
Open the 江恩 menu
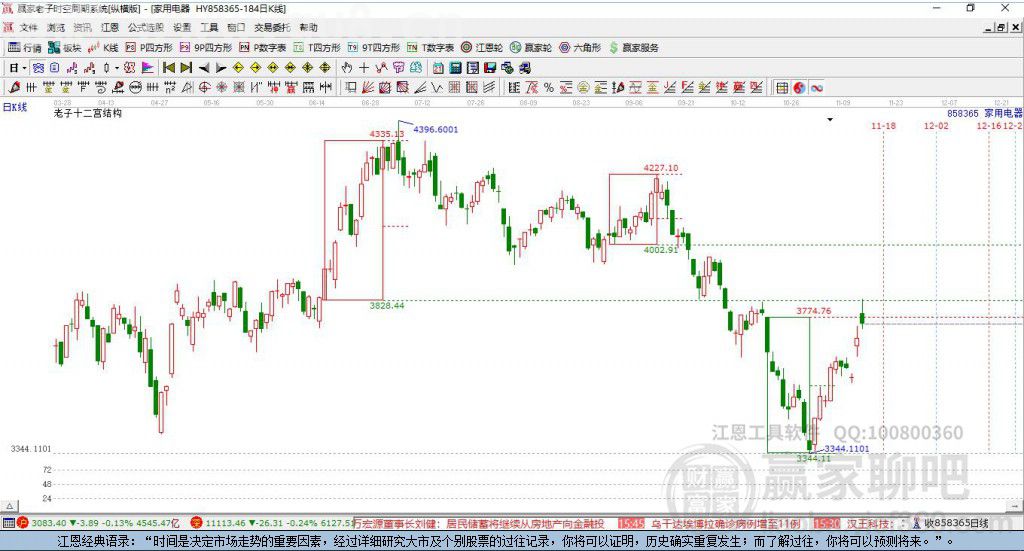[x=110, y=27]
